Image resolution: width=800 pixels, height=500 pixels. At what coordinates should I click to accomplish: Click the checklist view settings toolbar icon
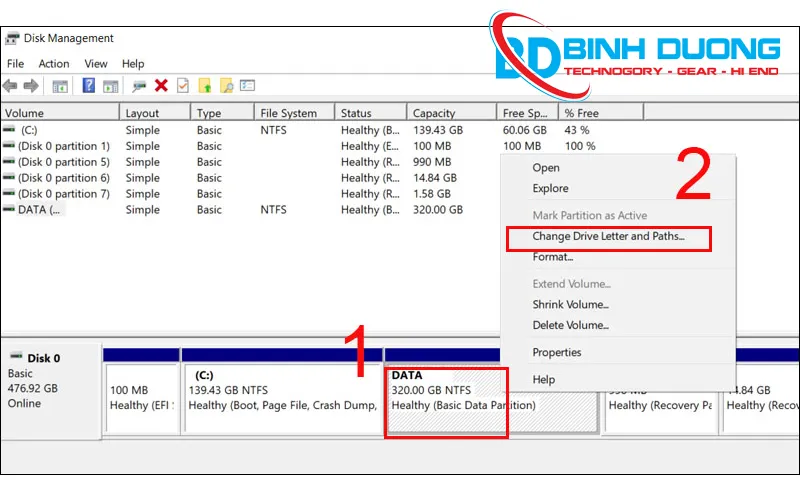click(x=247, y=85)
